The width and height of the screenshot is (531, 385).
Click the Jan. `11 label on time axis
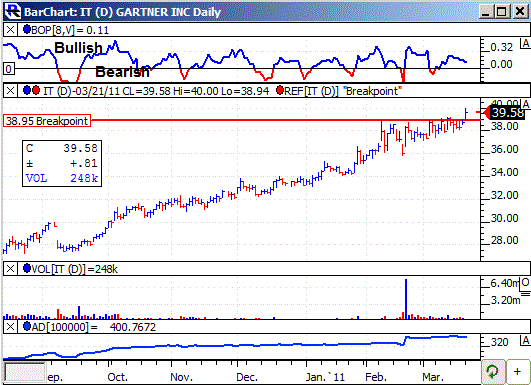pos(325,377)
